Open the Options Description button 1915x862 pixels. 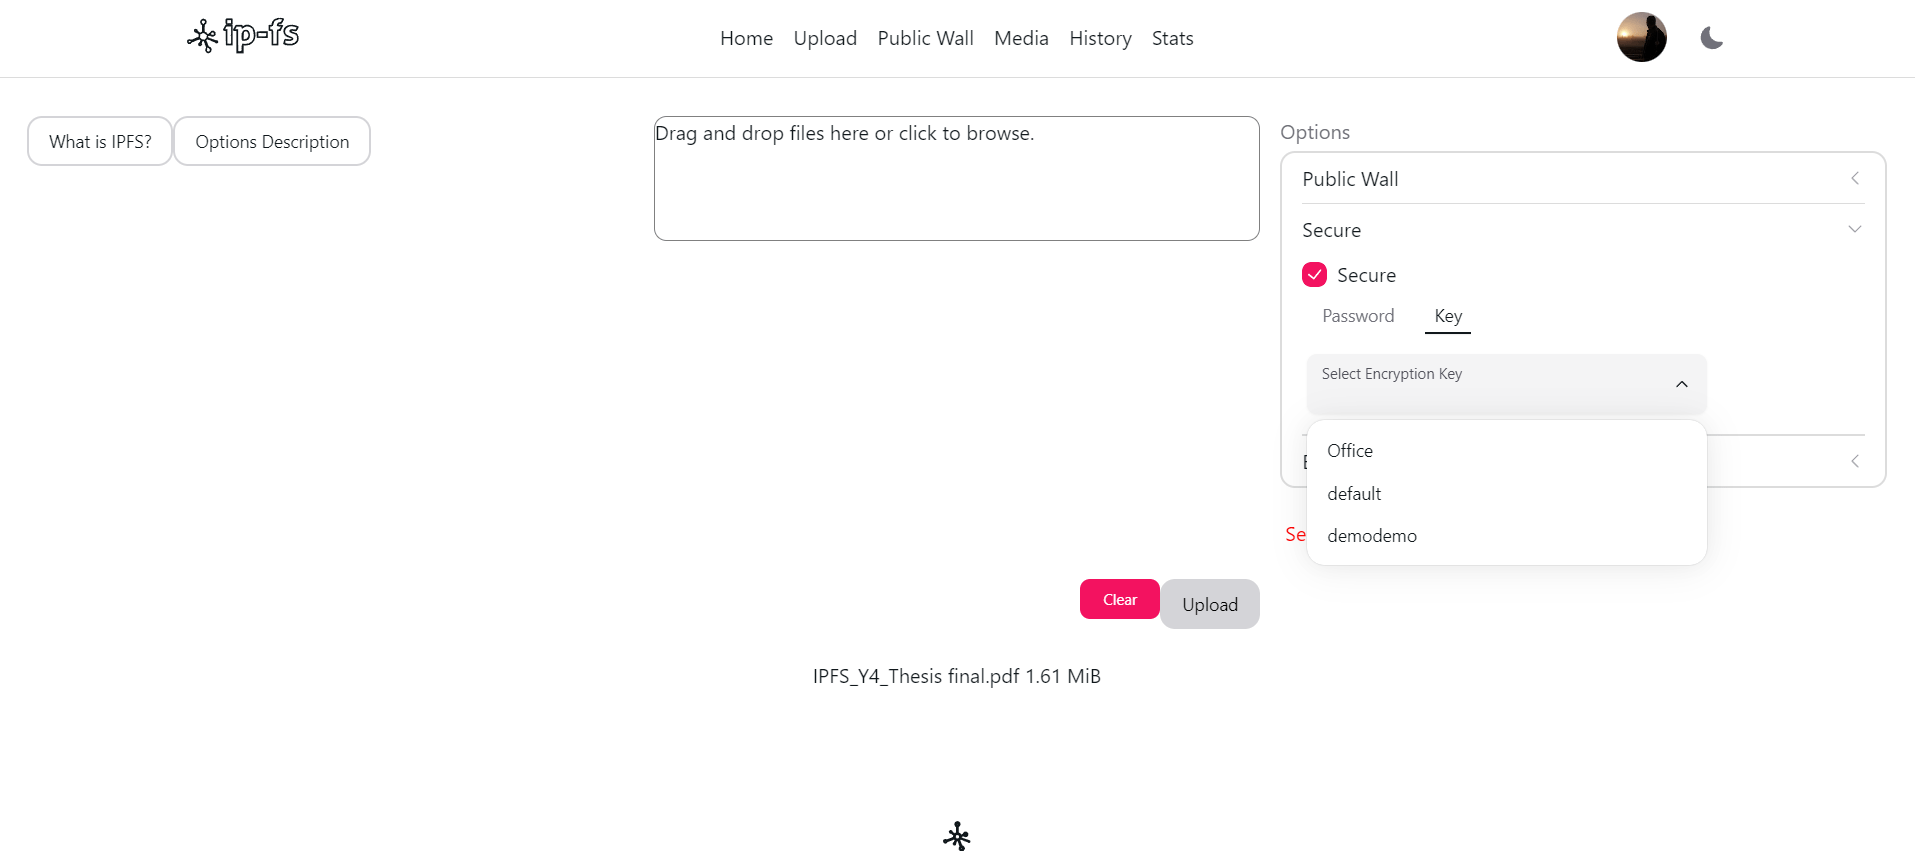pyautogui.click(x=272, y=142)
